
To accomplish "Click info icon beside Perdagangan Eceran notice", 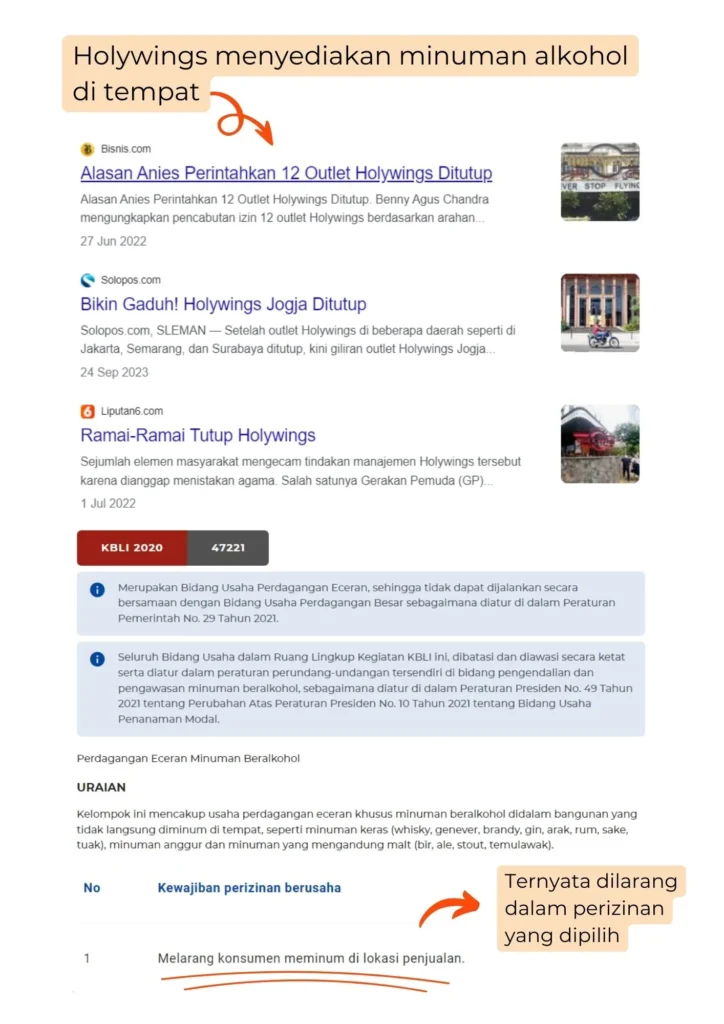I will coord(97,590).
